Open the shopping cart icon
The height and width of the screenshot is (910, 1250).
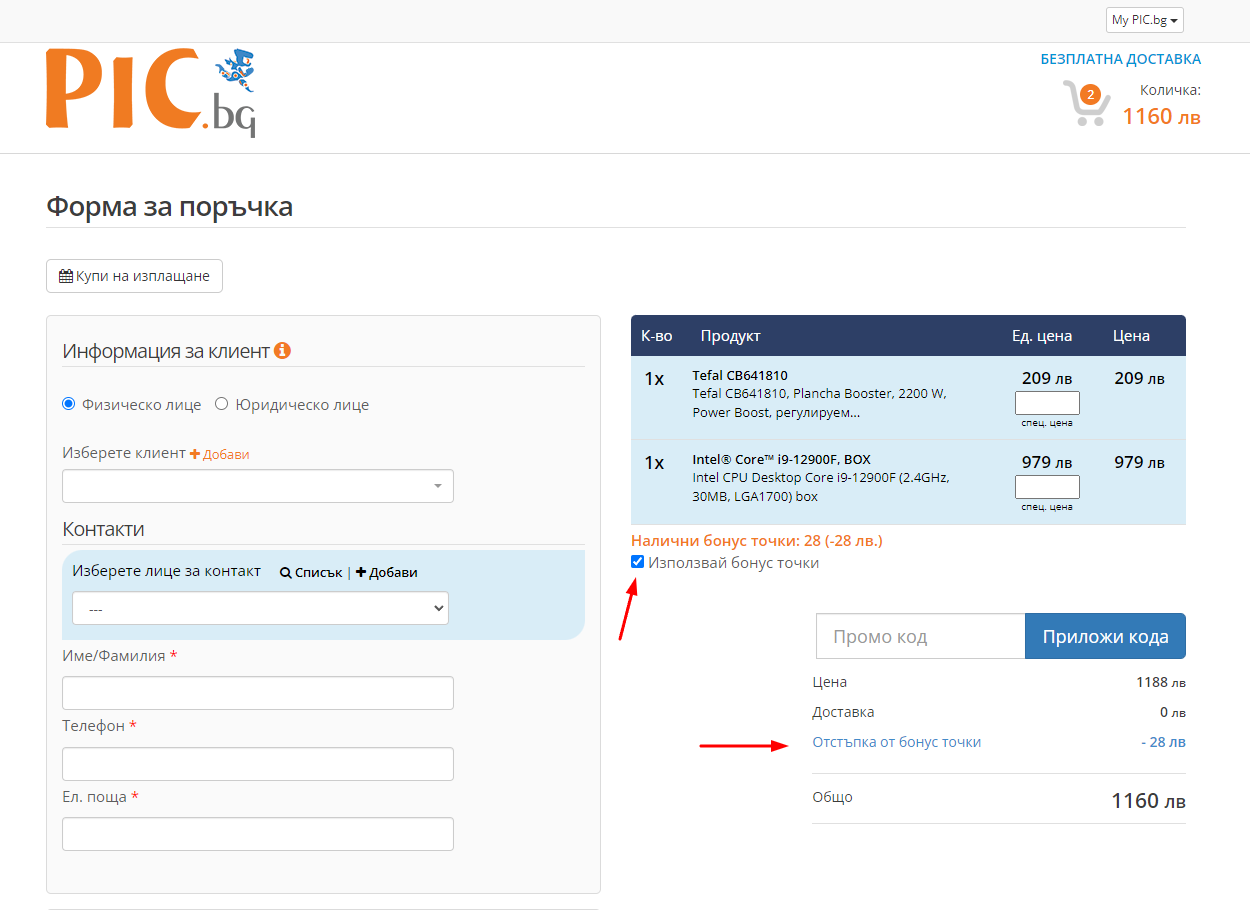click(1085, 103)
